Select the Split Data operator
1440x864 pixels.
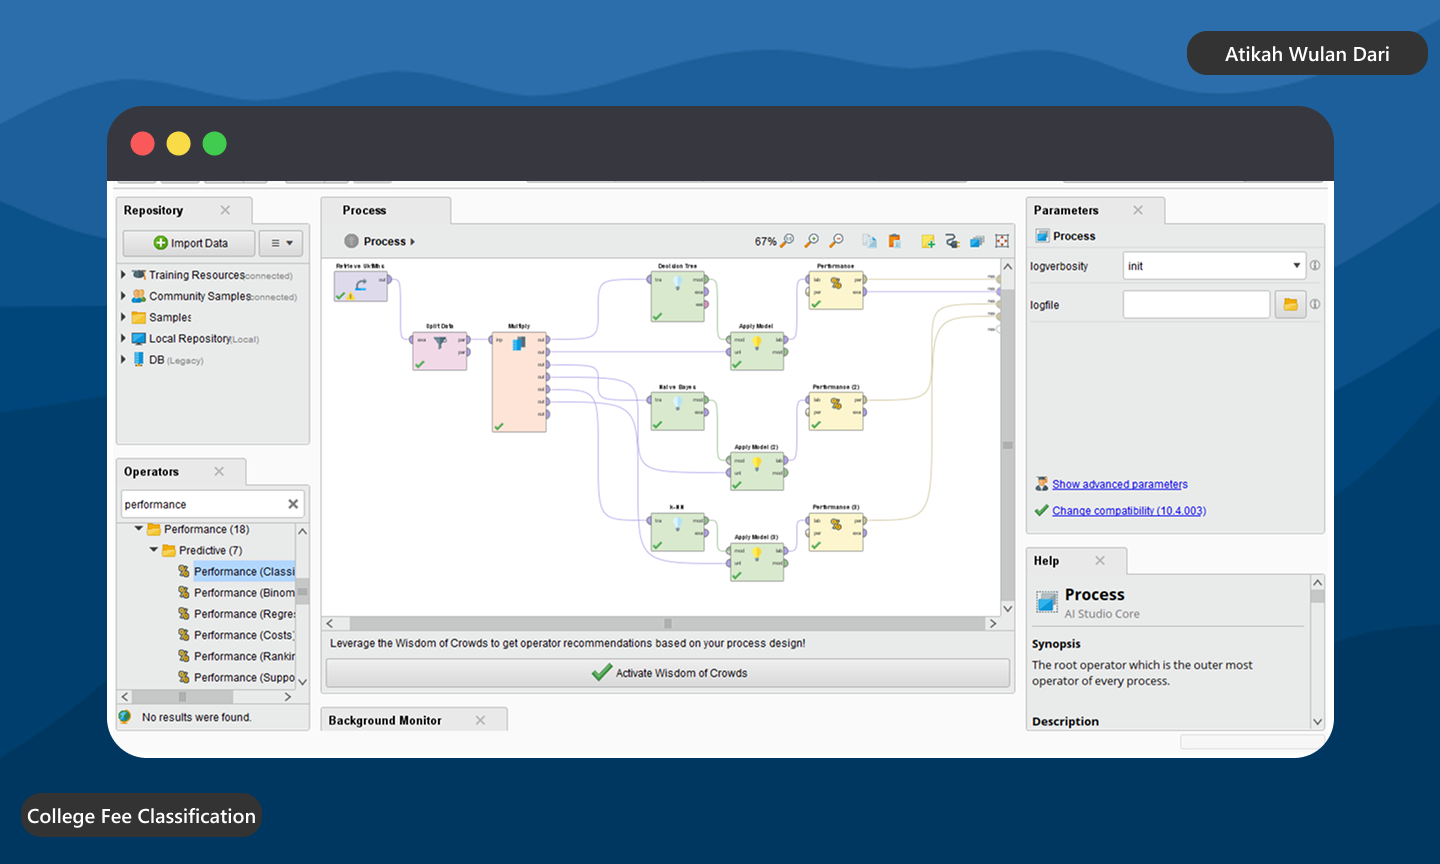pyautogui.click(x=440, y=350)
